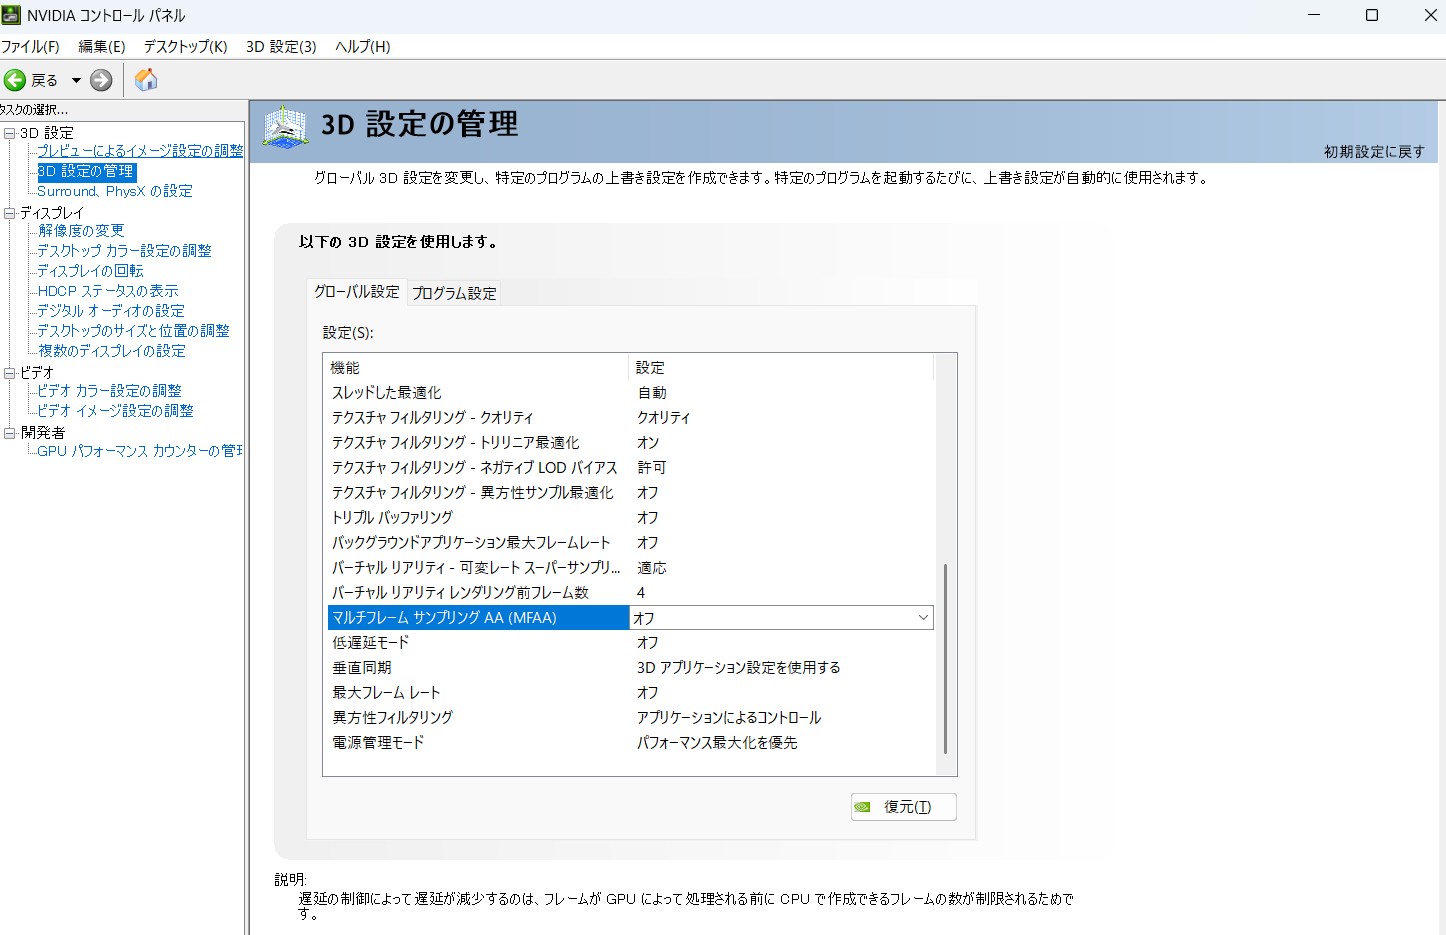Click the green Back arrow icon
1446x935 pixels.
[x=15, y=80]
